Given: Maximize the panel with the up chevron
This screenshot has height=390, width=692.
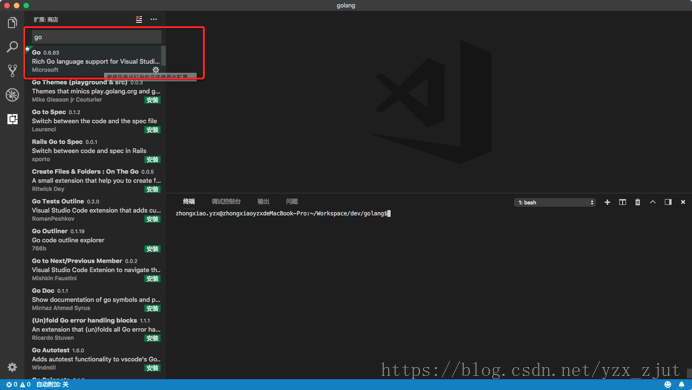Looking at the screenshot, I should pos(653,202).
